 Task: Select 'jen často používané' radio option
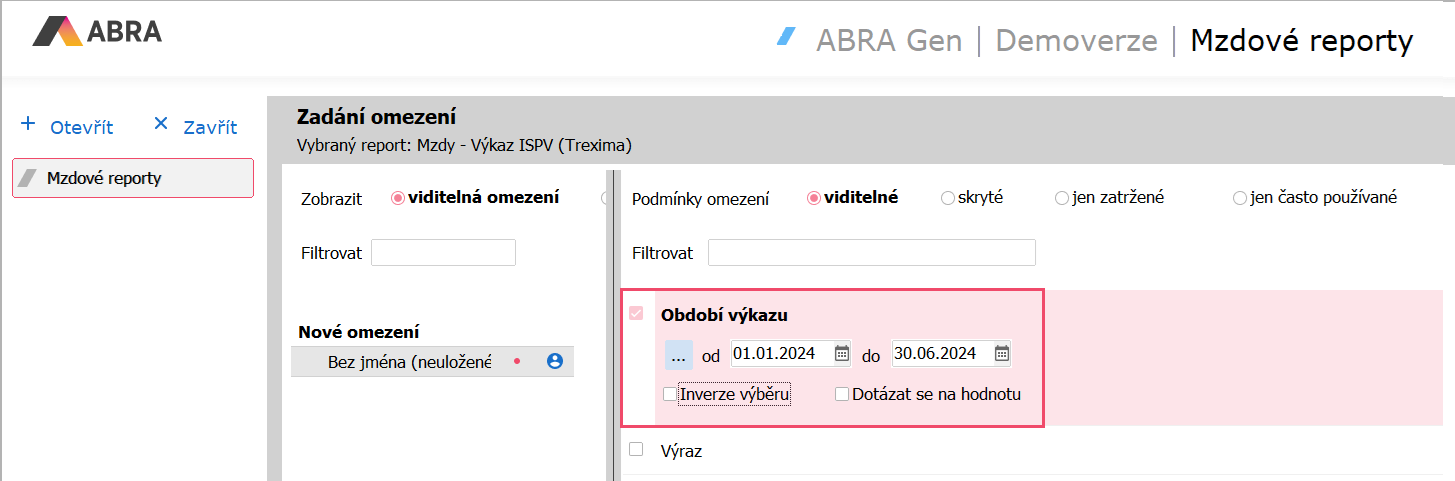pos(1240,198)
